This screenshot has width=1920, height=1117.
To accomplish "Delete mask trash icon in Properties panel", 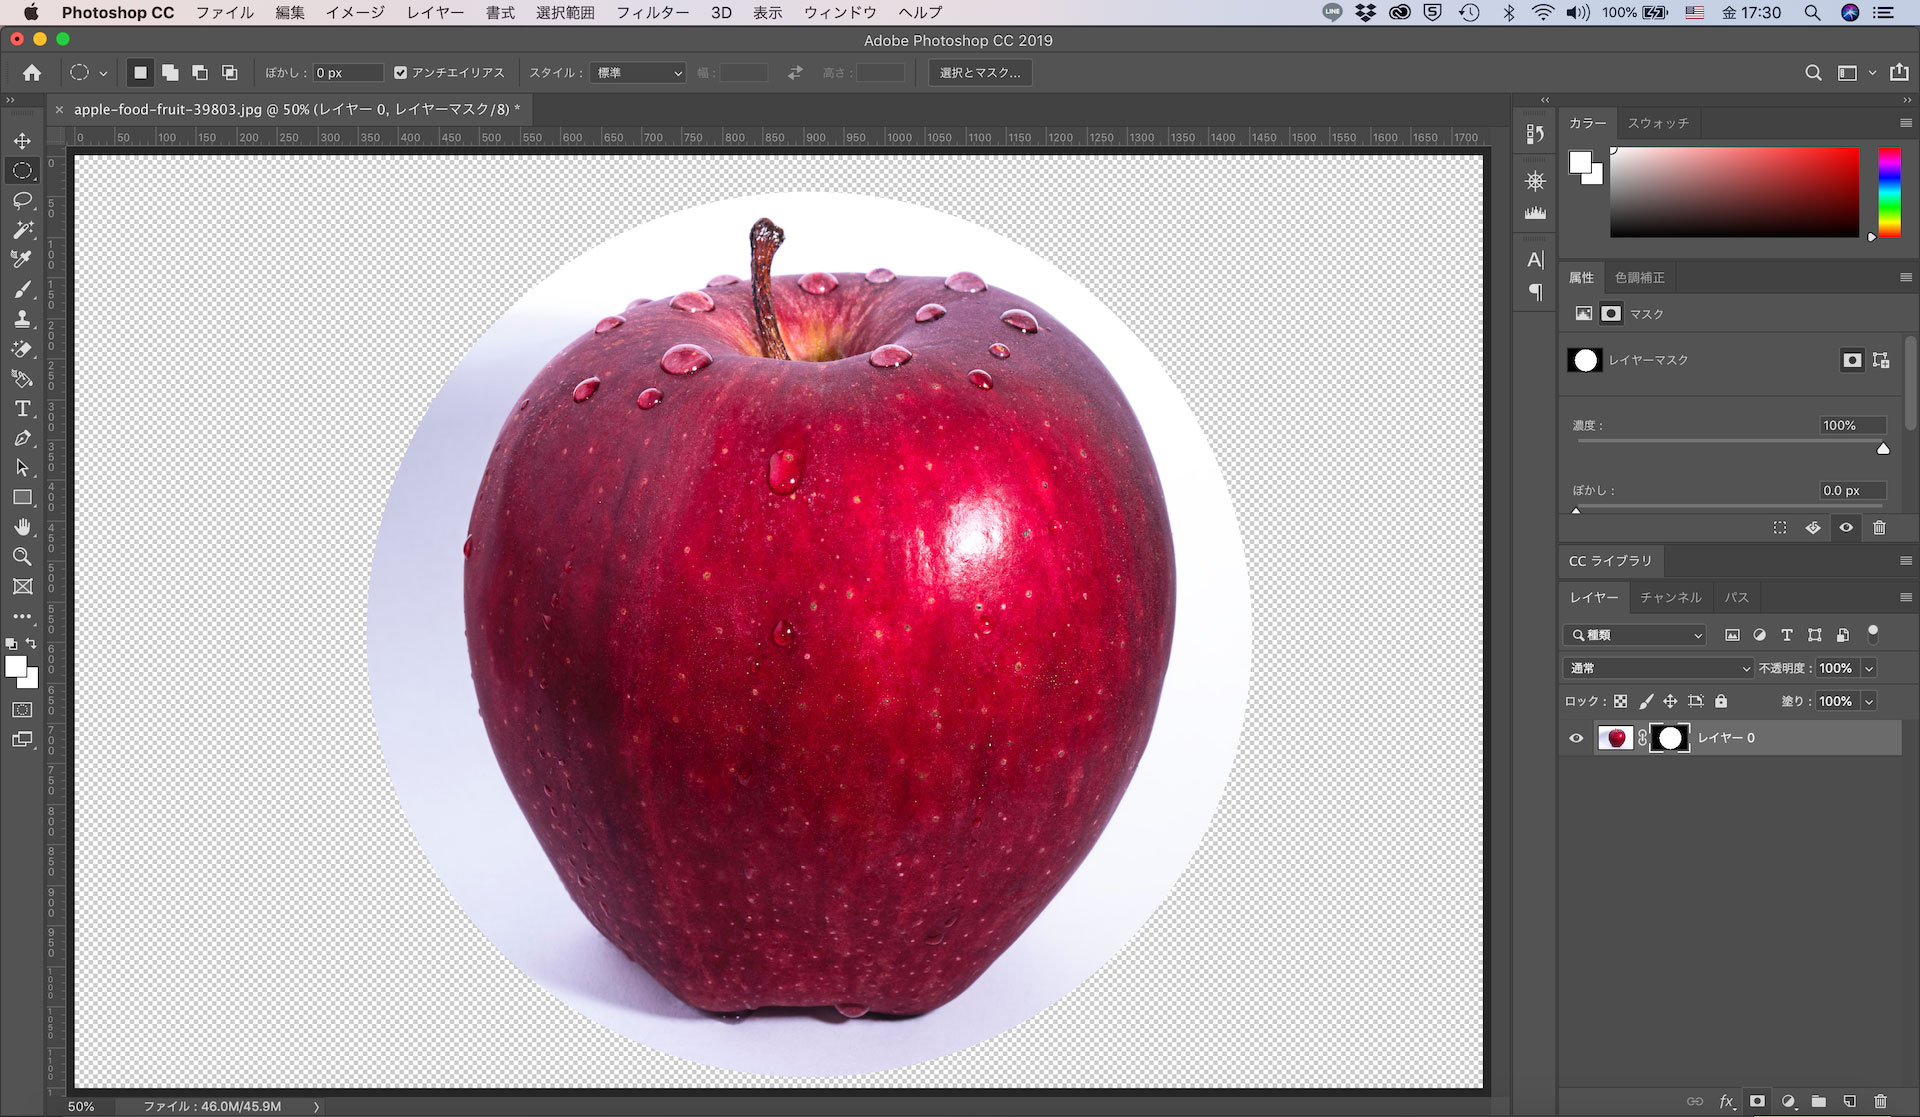I will (x=1879, y=527).
